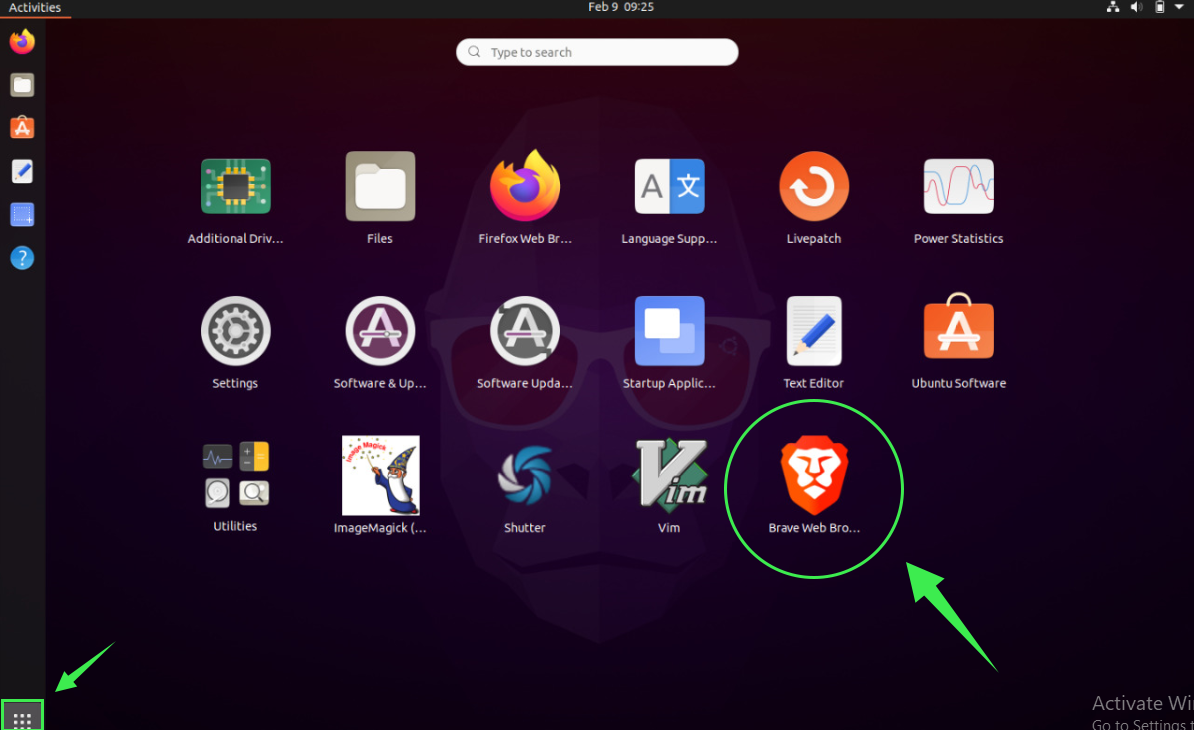Click the network status icon
Viewport: 1194px width, 730px height.
[x=1113, y=7]
